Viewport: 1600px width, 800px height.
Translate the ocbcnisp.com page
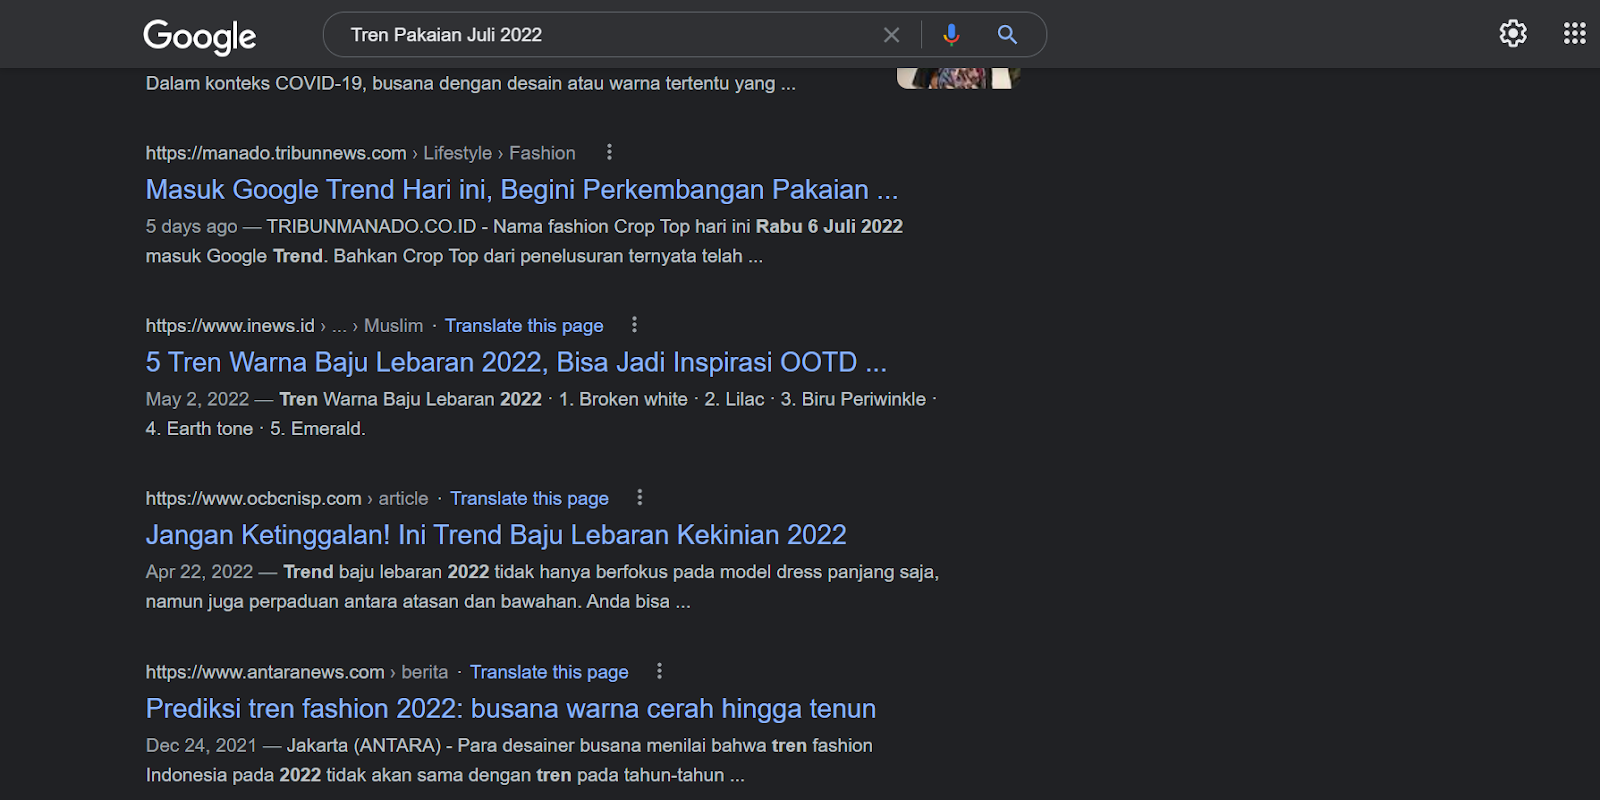click(529, 498)
